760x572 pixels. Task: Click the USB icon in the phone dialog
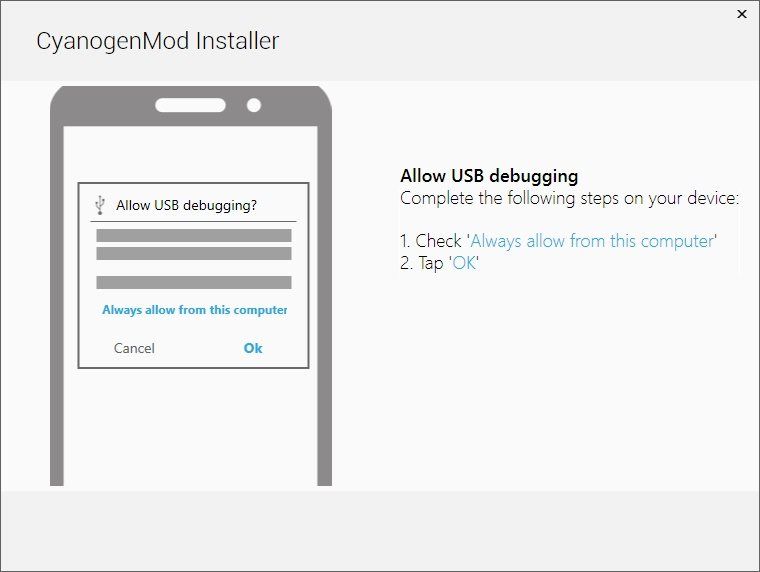tap(100, 205)
